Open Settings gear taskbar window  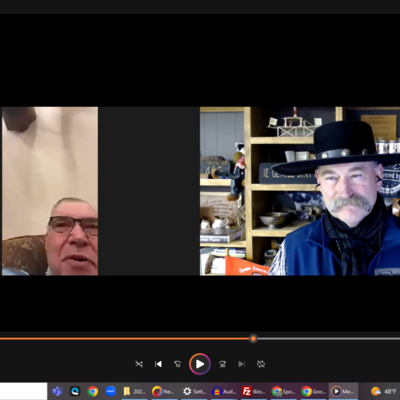point(194,391)
